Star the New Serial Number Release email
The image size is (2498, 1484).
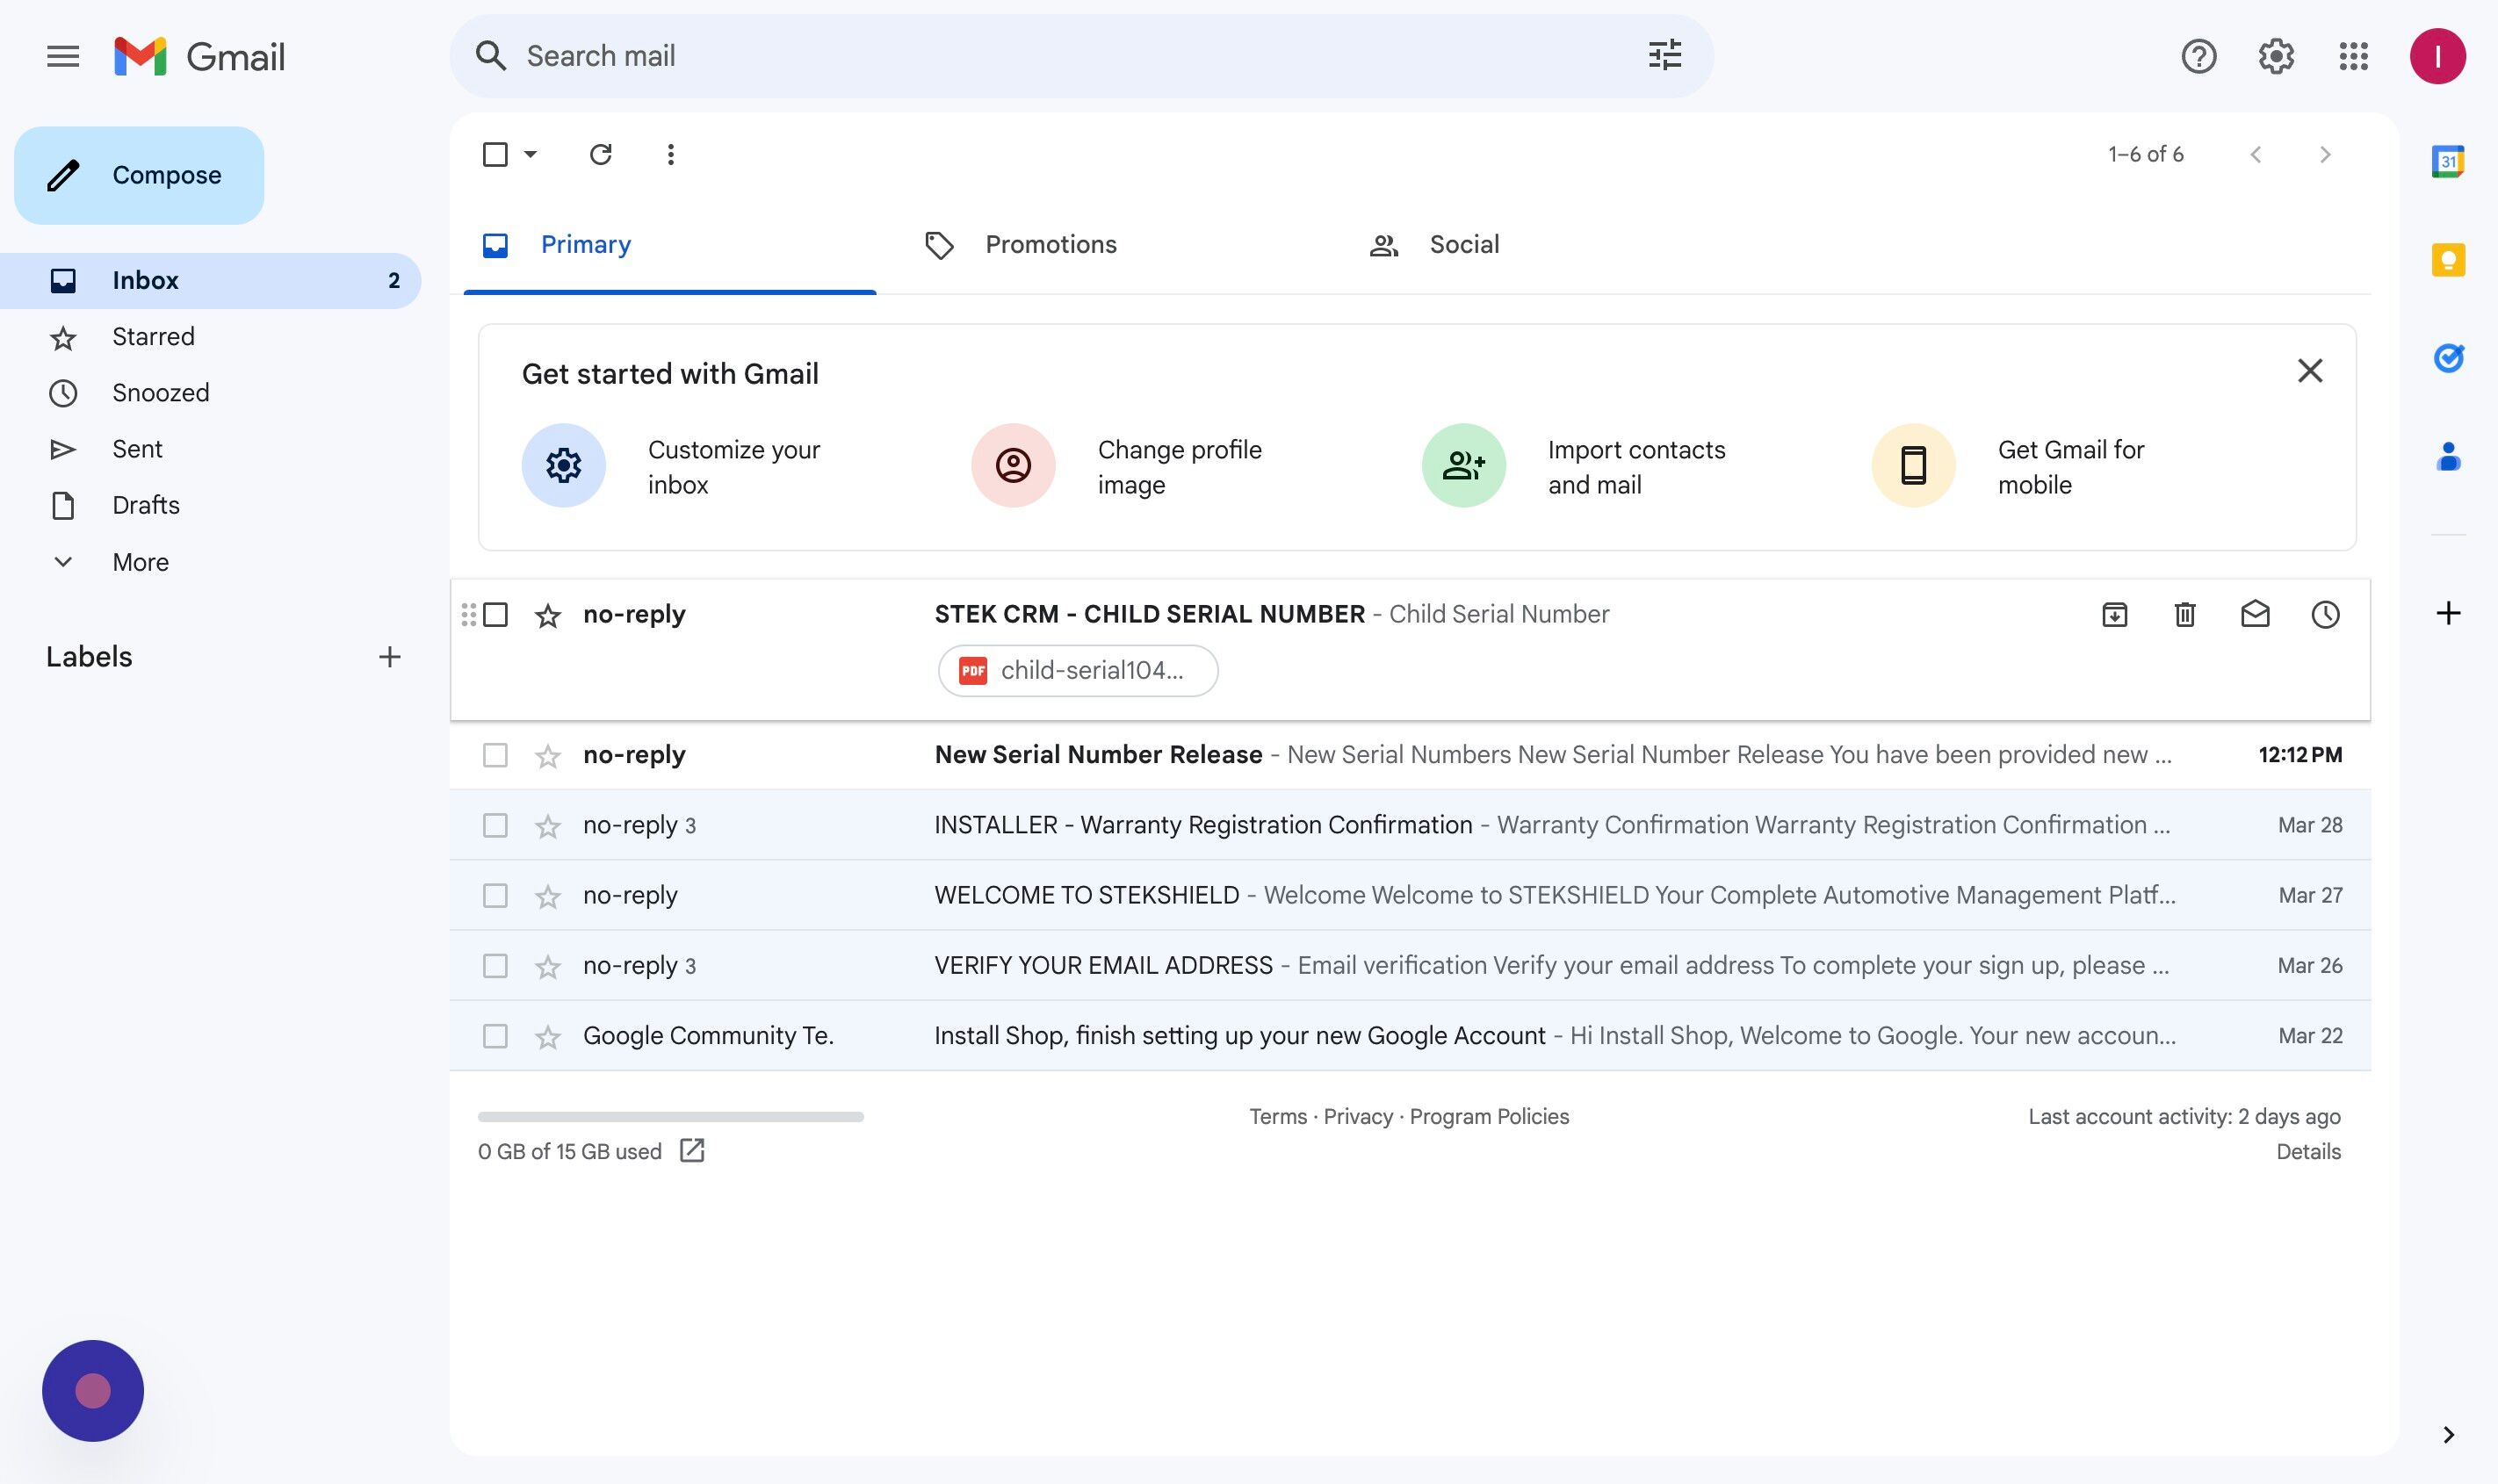[x=548, y=756]
